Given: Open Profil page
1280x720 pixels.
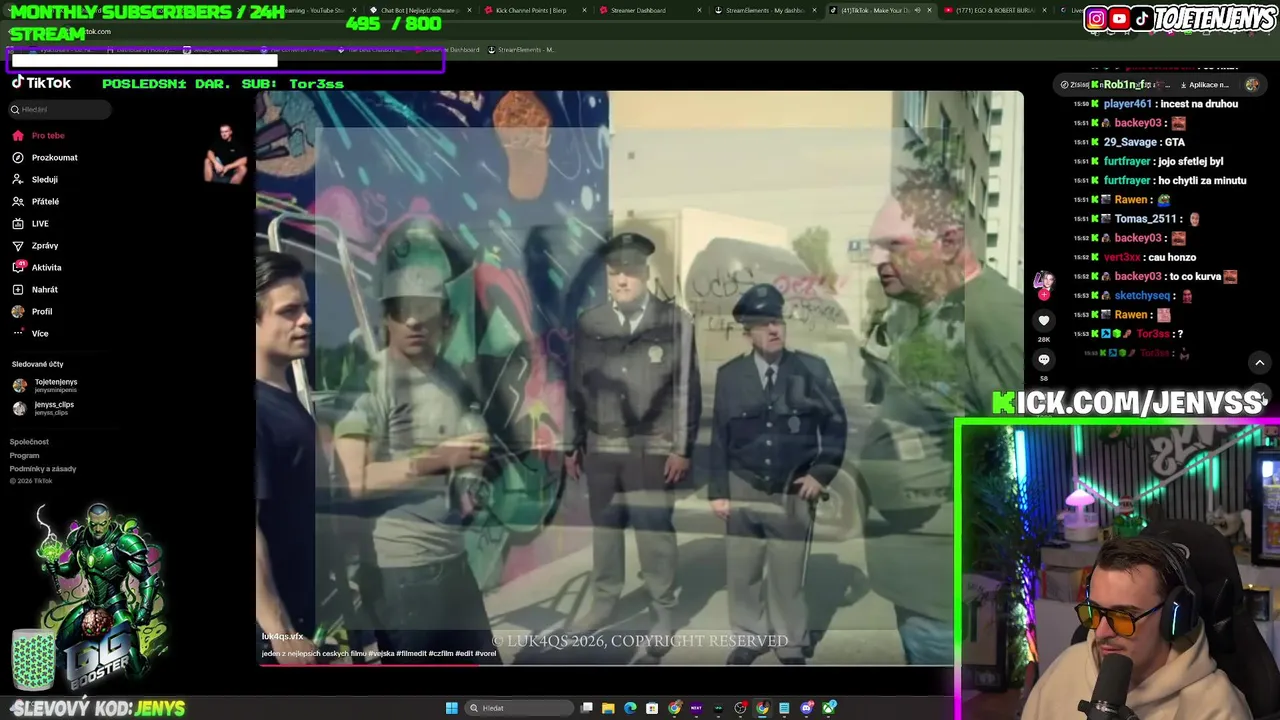Looking at the screenshot, I should [41, 311].
